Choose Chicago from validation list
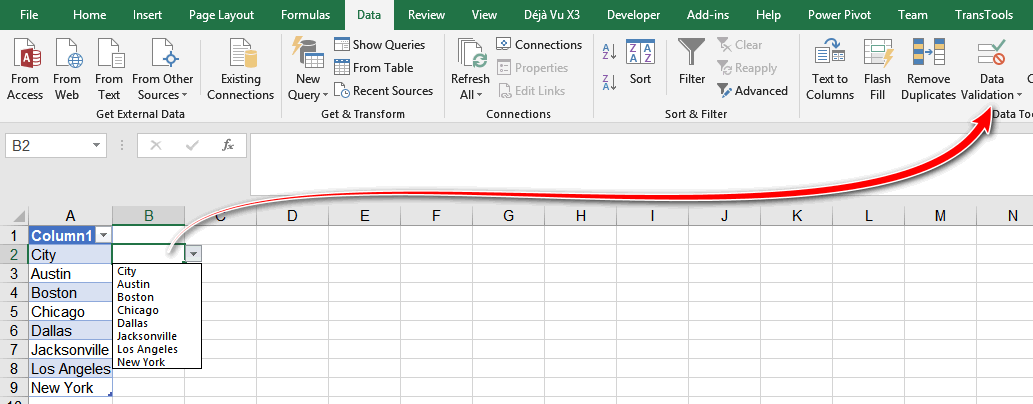This screenshot has width=1033, height=404. tap(138, 310)
